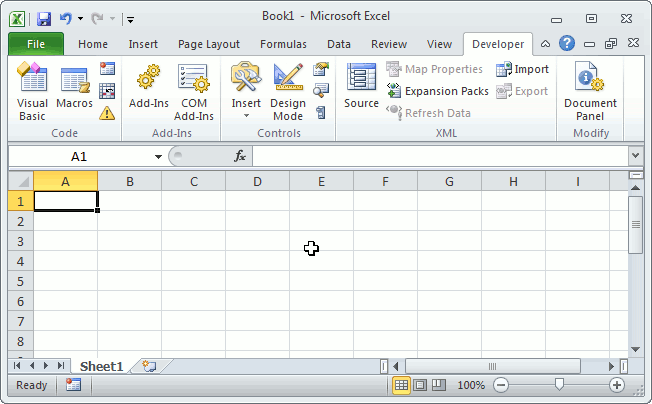Open the Visual Basic editor
Screen dimensions: 652x404
[x=32, y=91]
